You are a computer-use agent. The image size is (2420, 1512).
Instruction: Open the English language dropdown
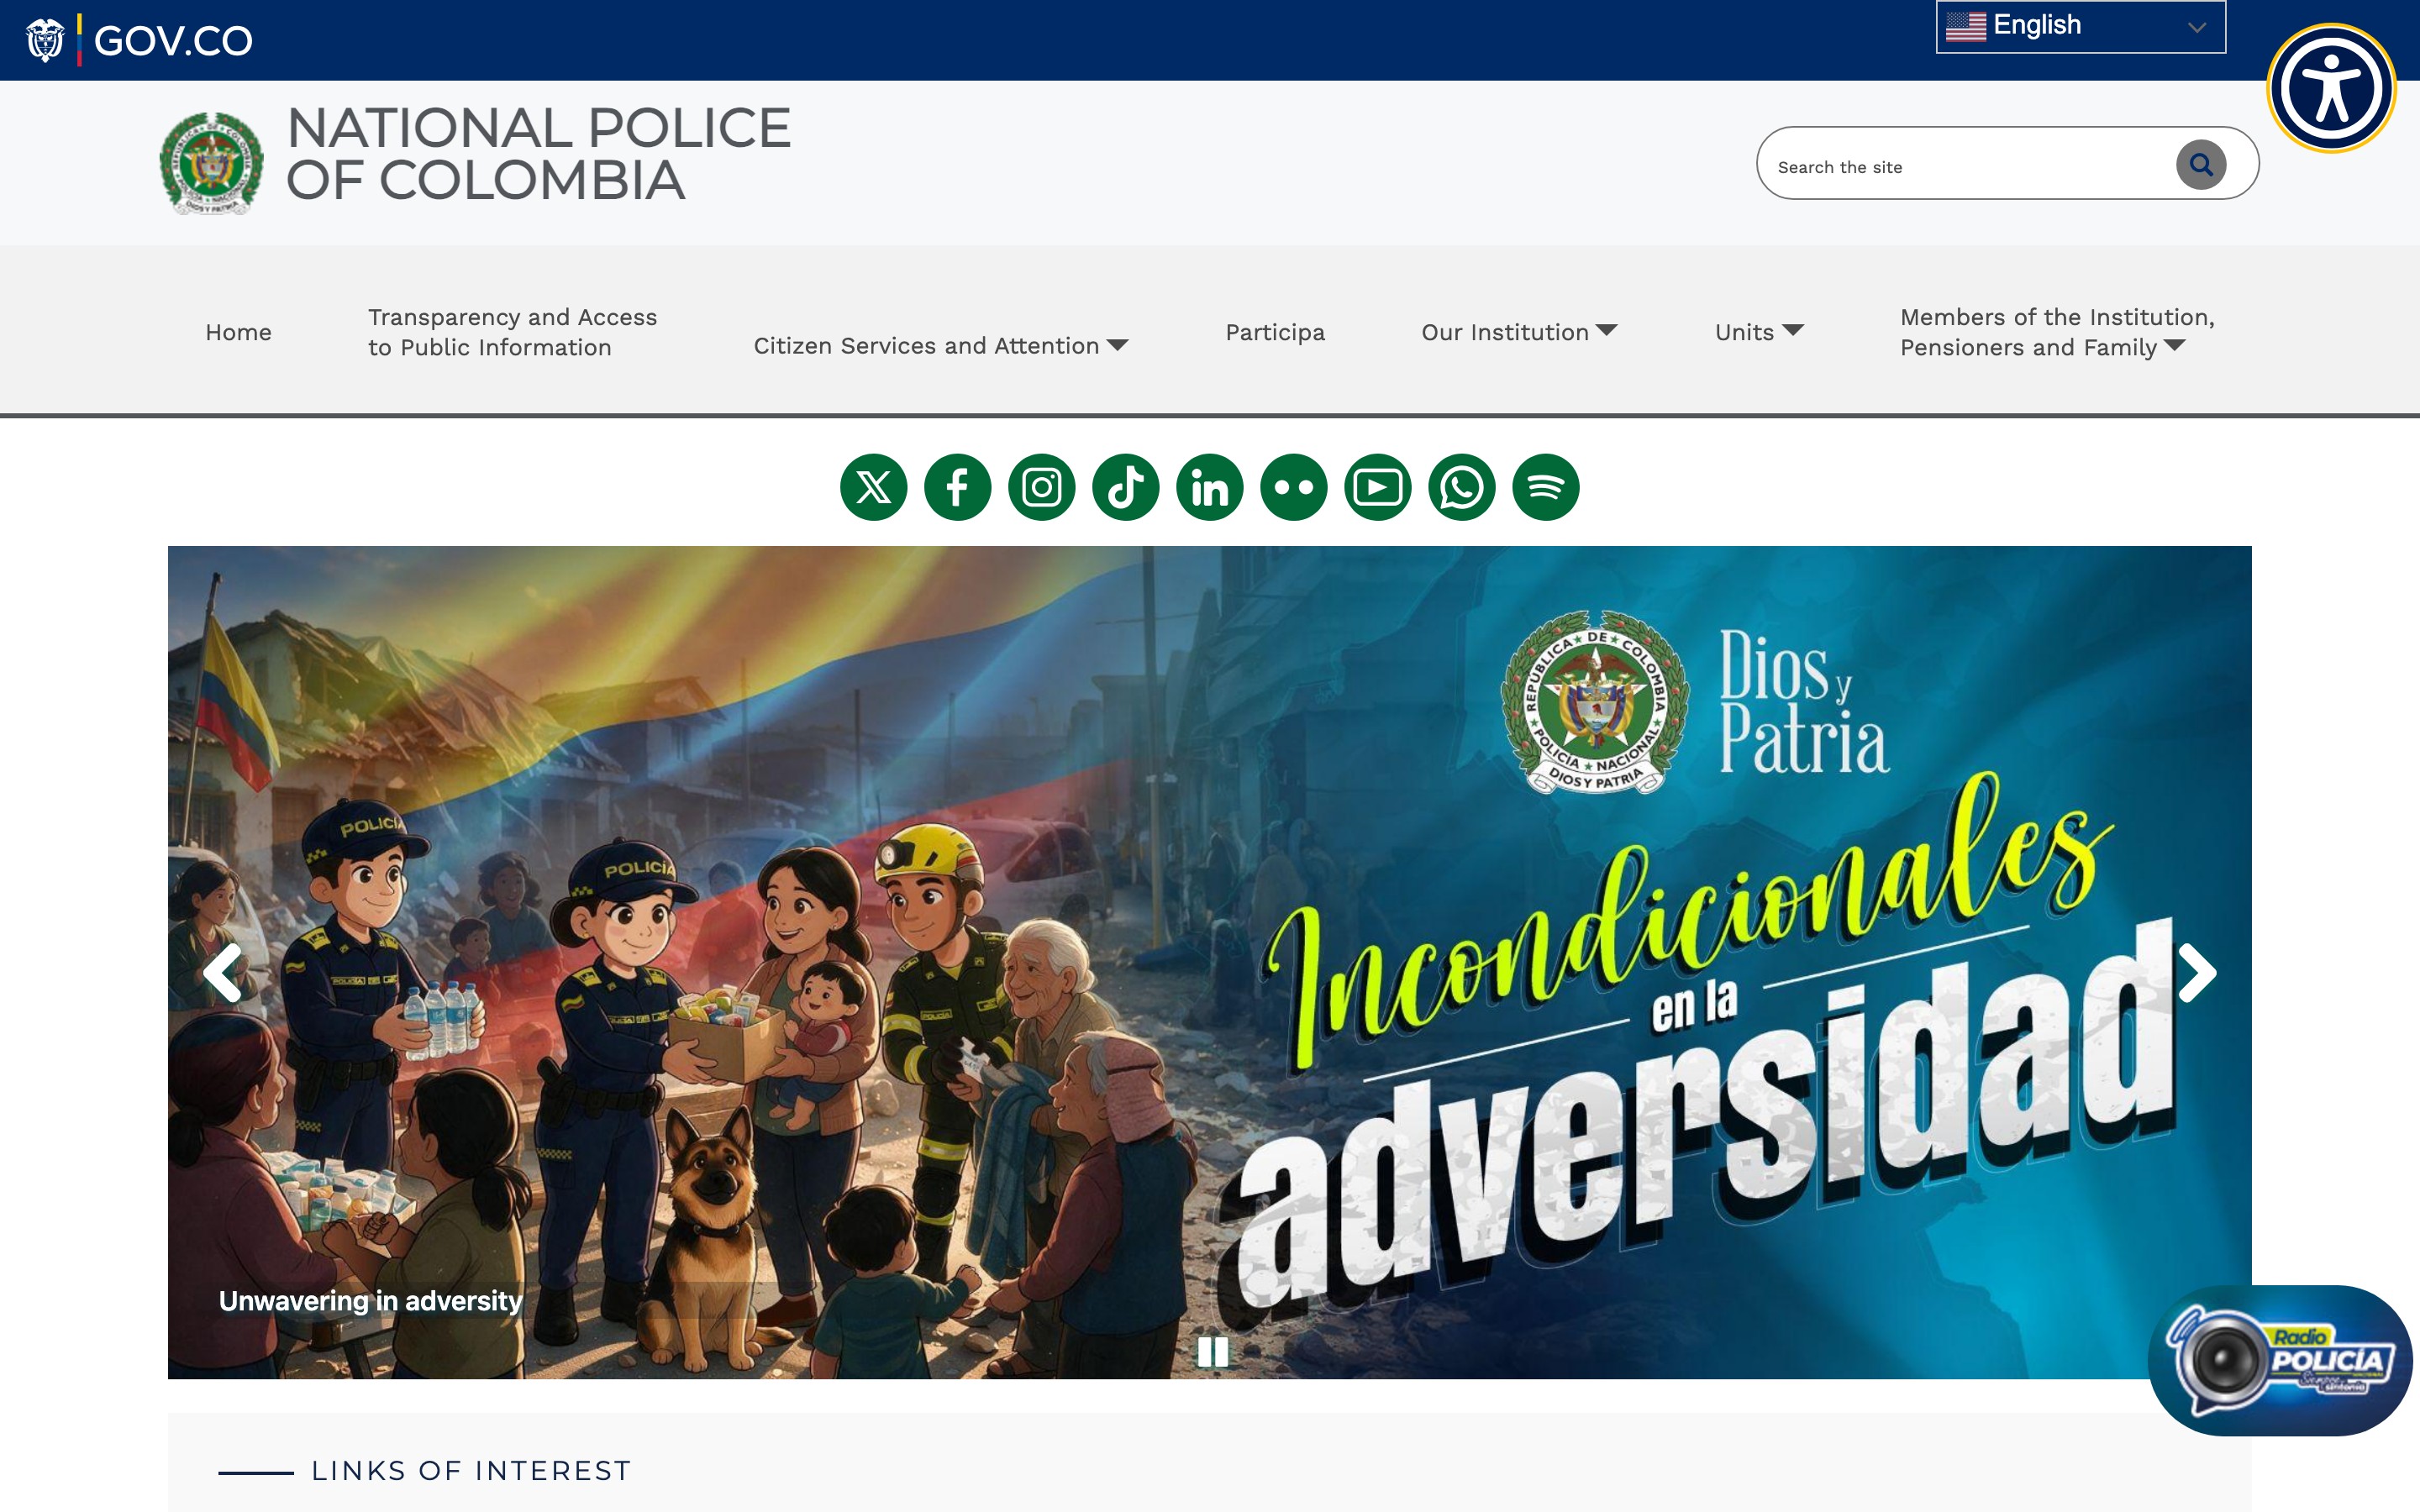[2080, 26]
